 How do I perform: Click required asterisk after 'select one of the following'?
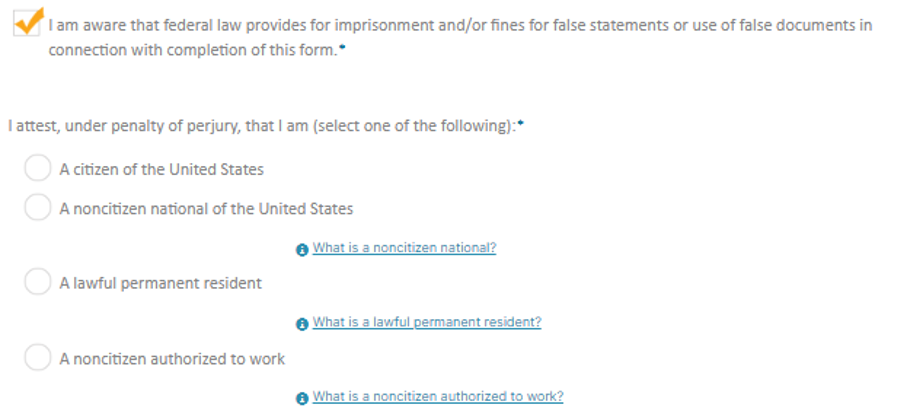pos(521,124)
